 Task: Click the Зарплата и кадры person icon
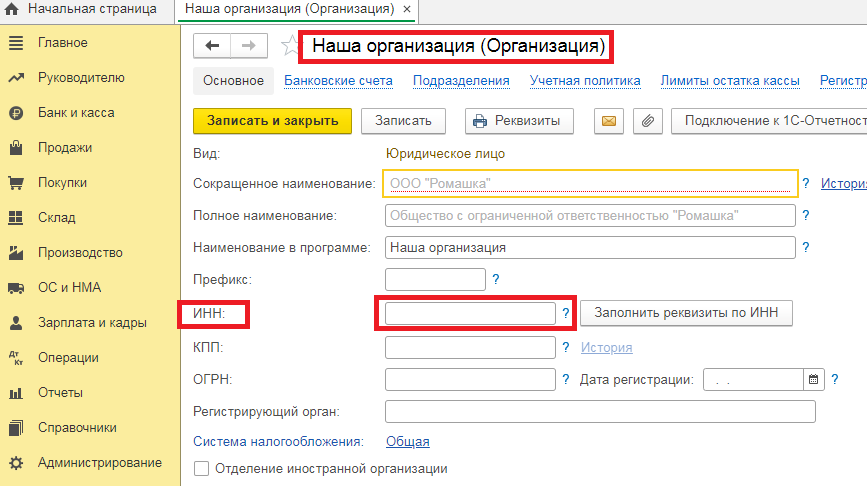pos(16,323)
